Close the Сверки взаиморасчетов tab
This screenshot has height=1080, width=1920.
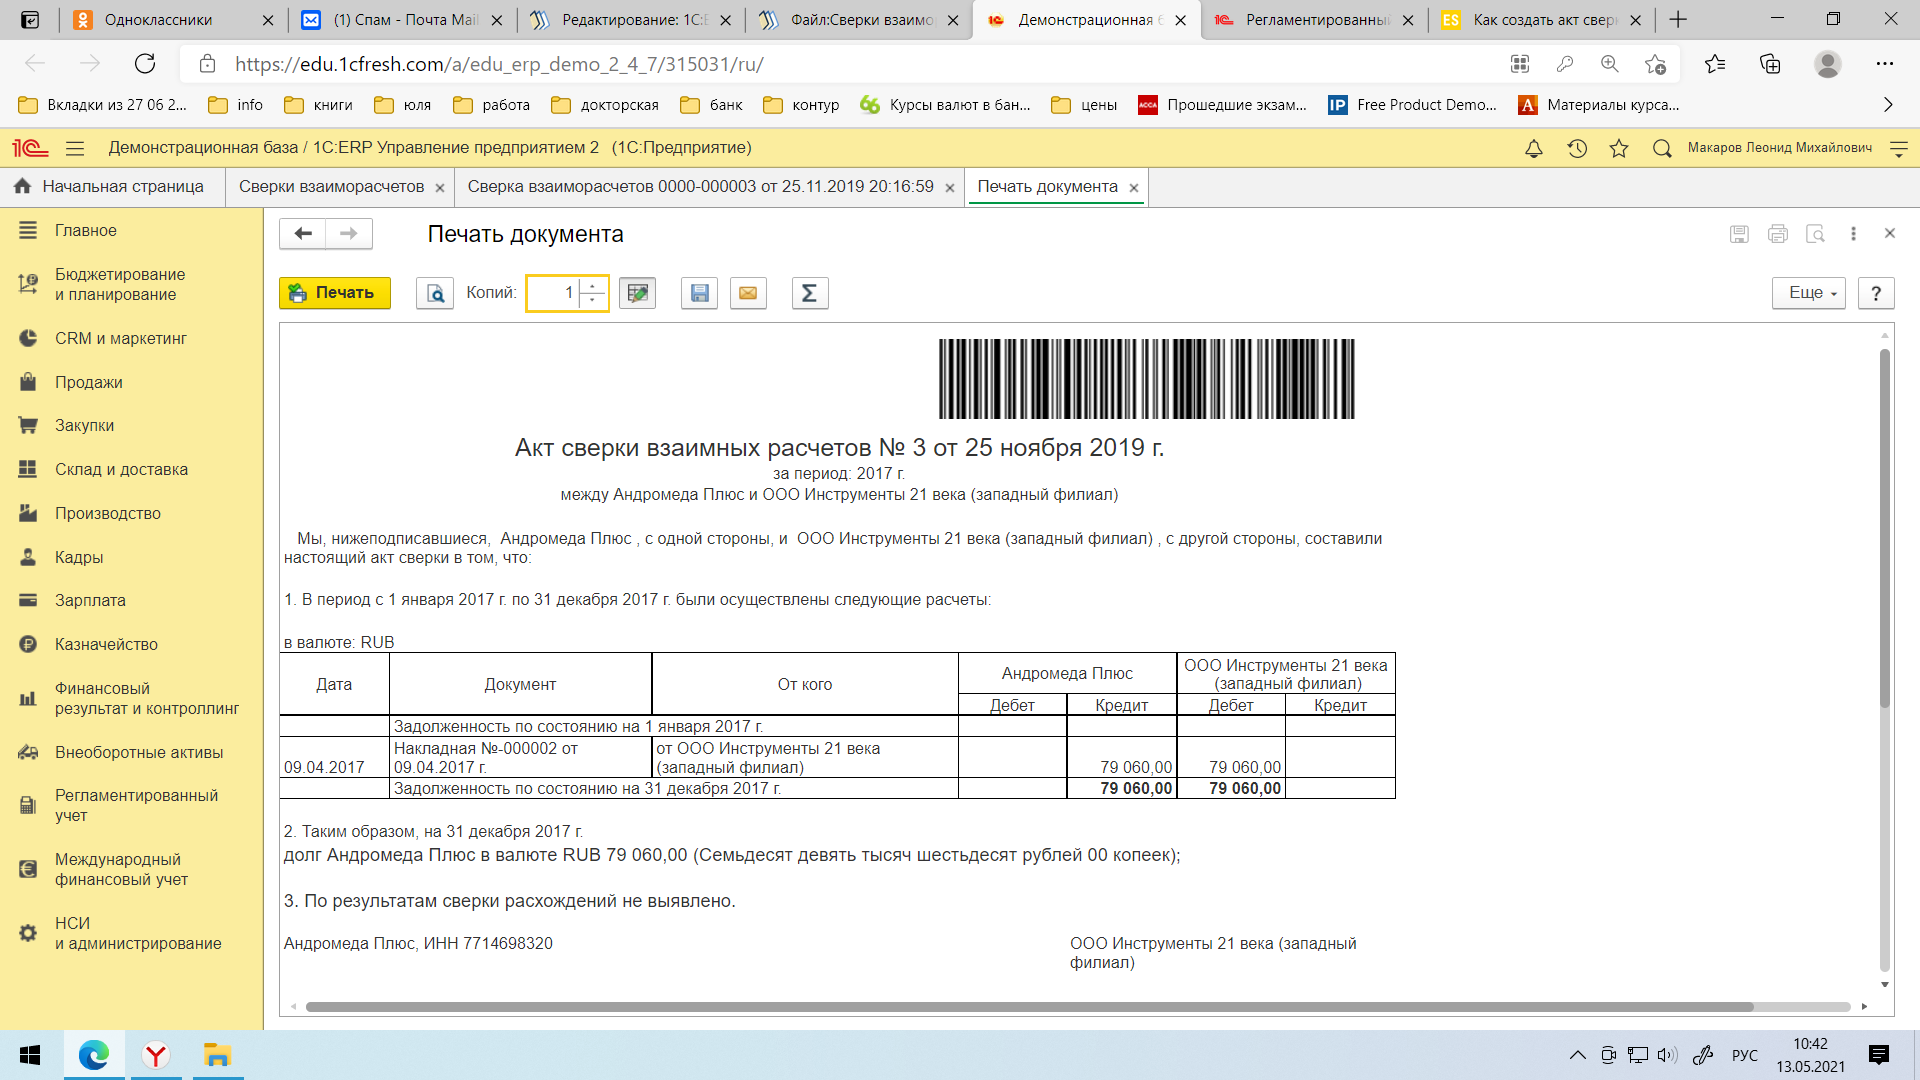point(439,188)
